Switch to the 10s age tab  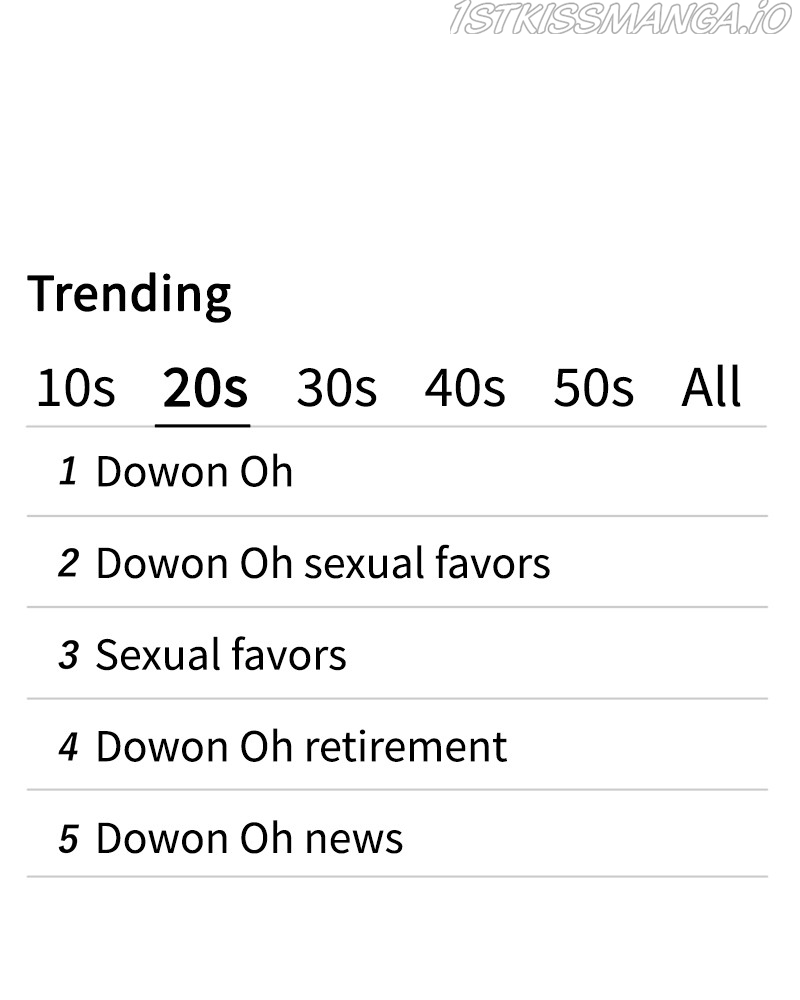point(75,388)
